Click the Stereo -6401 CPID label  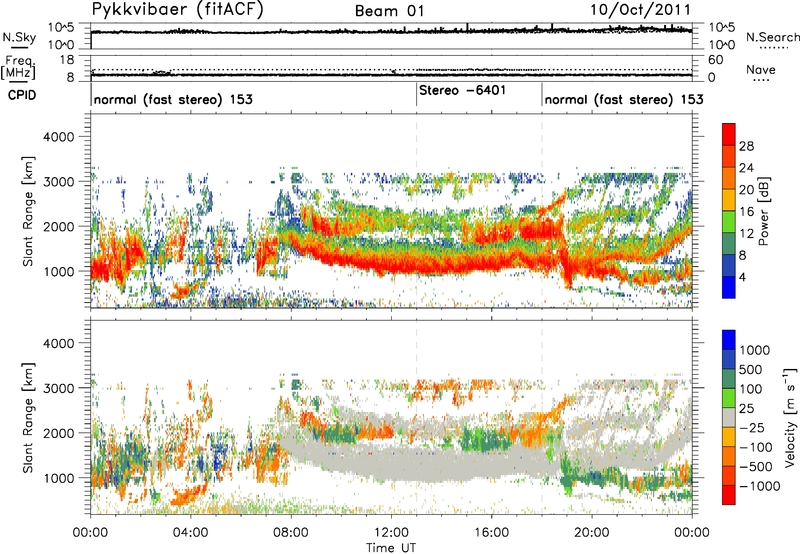(x=462, y=90)
